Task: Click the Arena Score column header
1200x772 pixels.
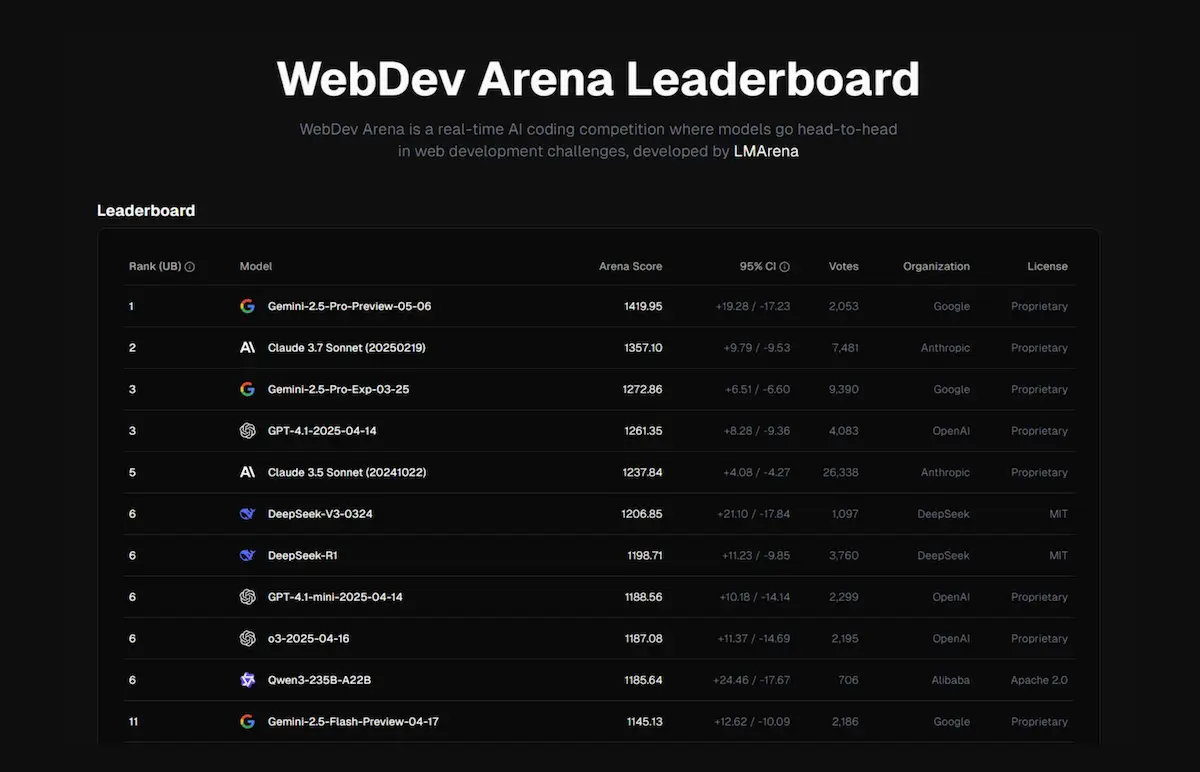Action: [x=630, y=267]
